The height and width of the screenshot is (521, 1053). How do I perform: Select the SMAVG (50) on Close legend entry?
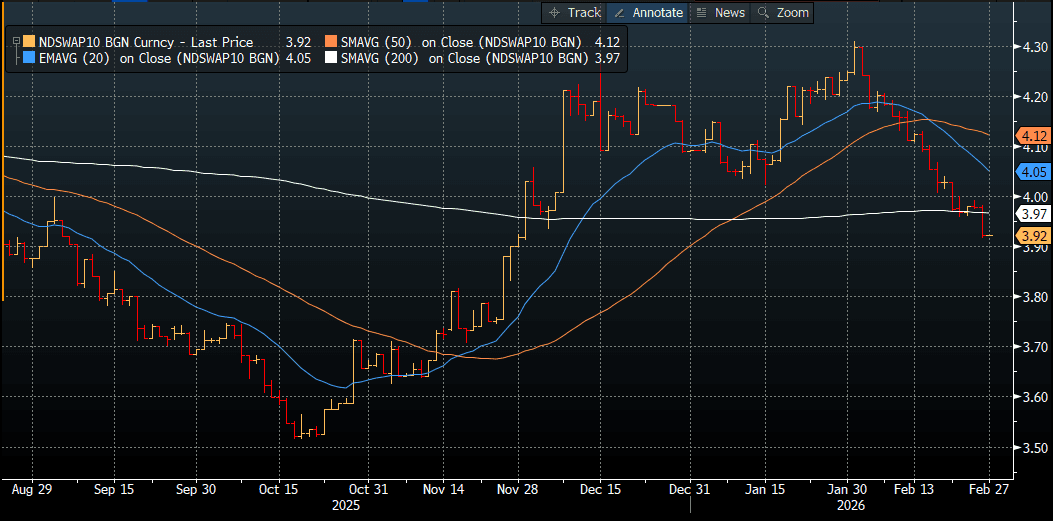click(460, 42)
